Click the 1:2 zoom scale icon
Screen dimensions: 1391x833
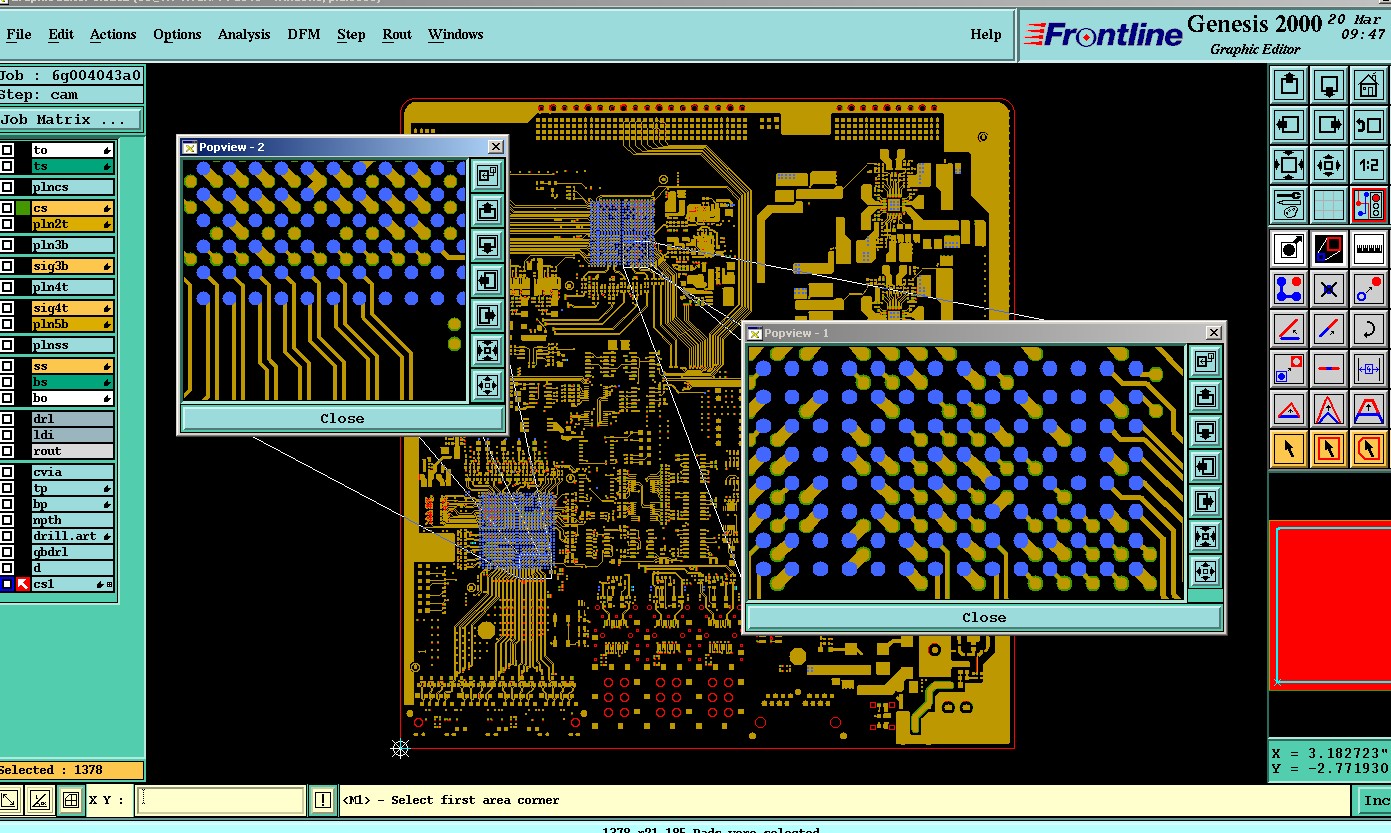tap(1367, 165)
